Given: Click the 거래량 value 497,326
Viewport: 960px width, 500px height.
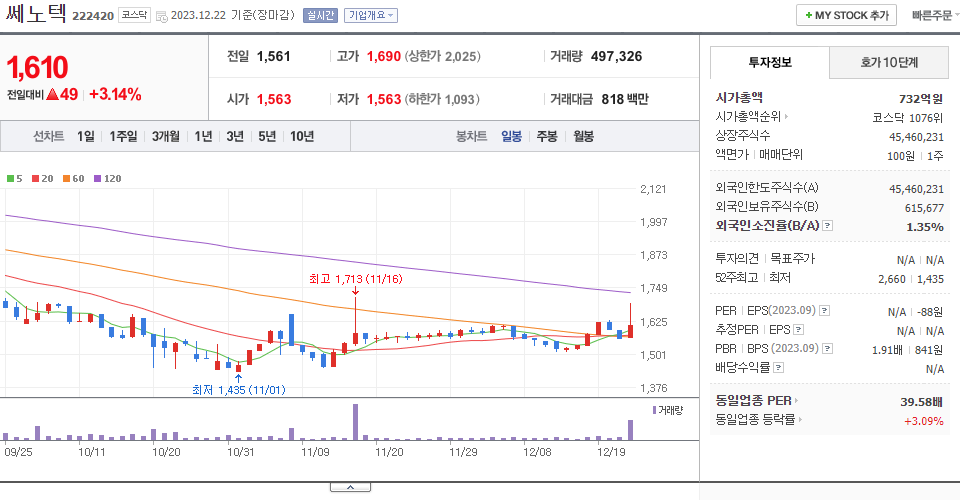Looking at the screenshot, I should click(617, 56).
